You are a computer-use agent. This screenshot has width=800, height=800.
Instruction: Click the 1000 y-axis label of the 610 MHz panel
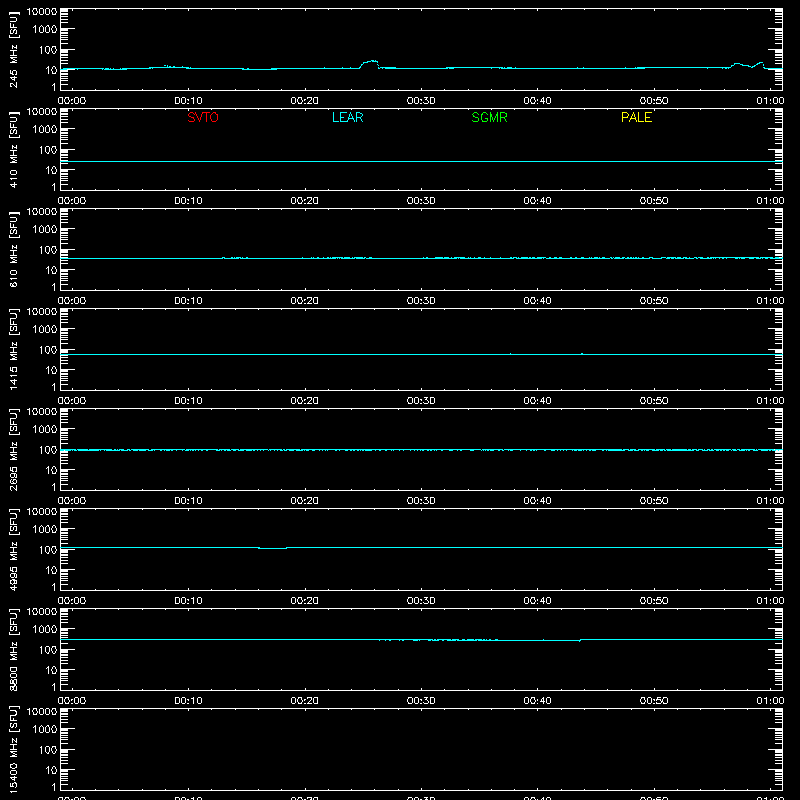(x=45, y=229)
